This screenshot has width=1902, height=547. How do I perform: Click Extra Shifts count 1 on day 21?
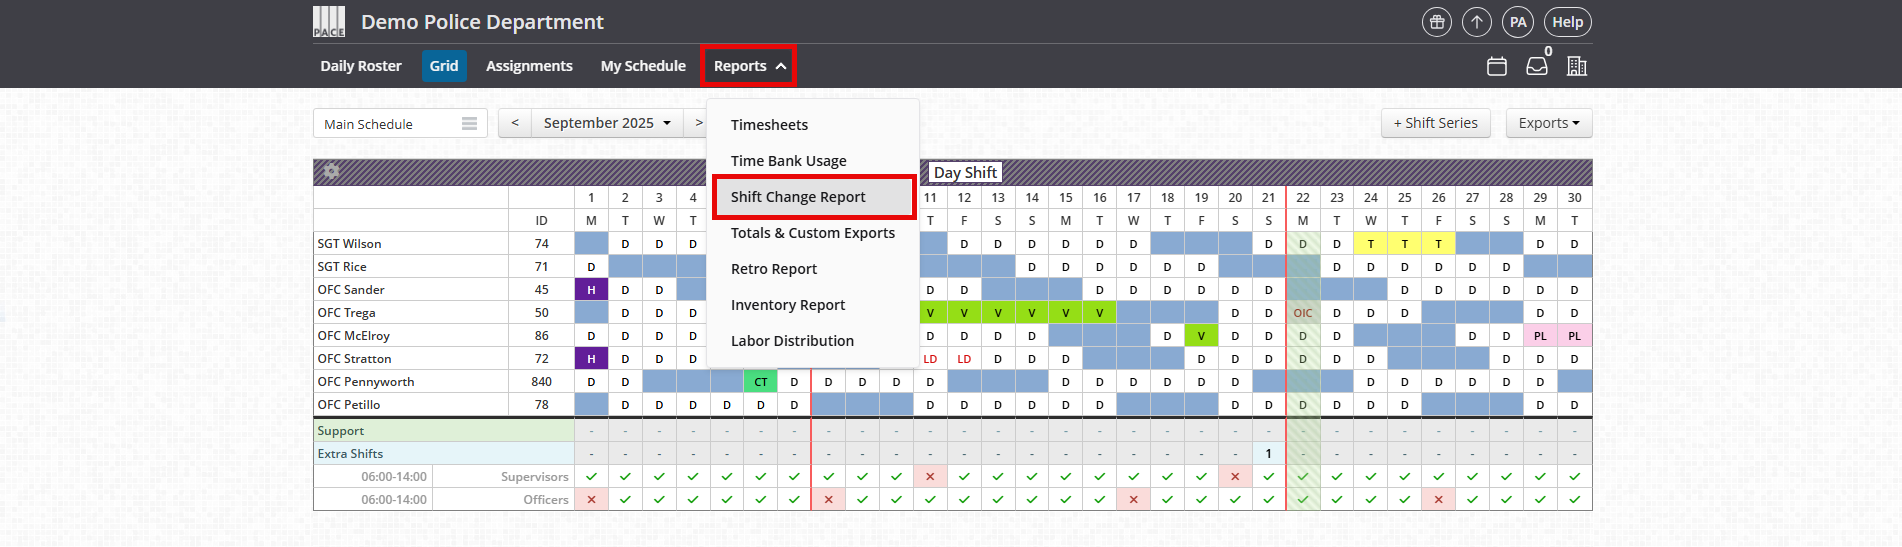pos(1268,454)
